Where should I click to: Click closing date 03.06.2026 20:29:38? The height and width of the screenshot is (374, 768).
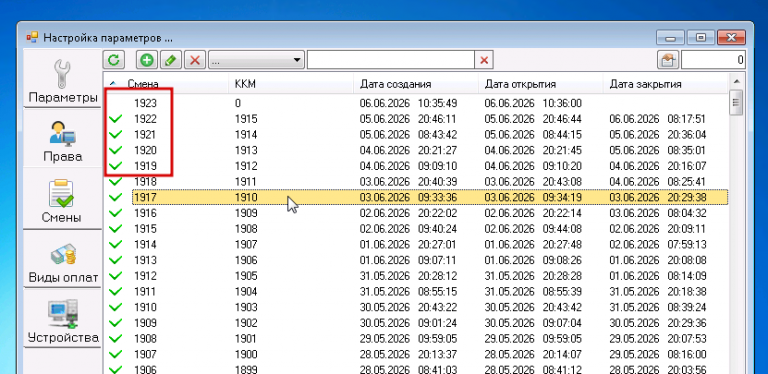(x=658, y=197)
